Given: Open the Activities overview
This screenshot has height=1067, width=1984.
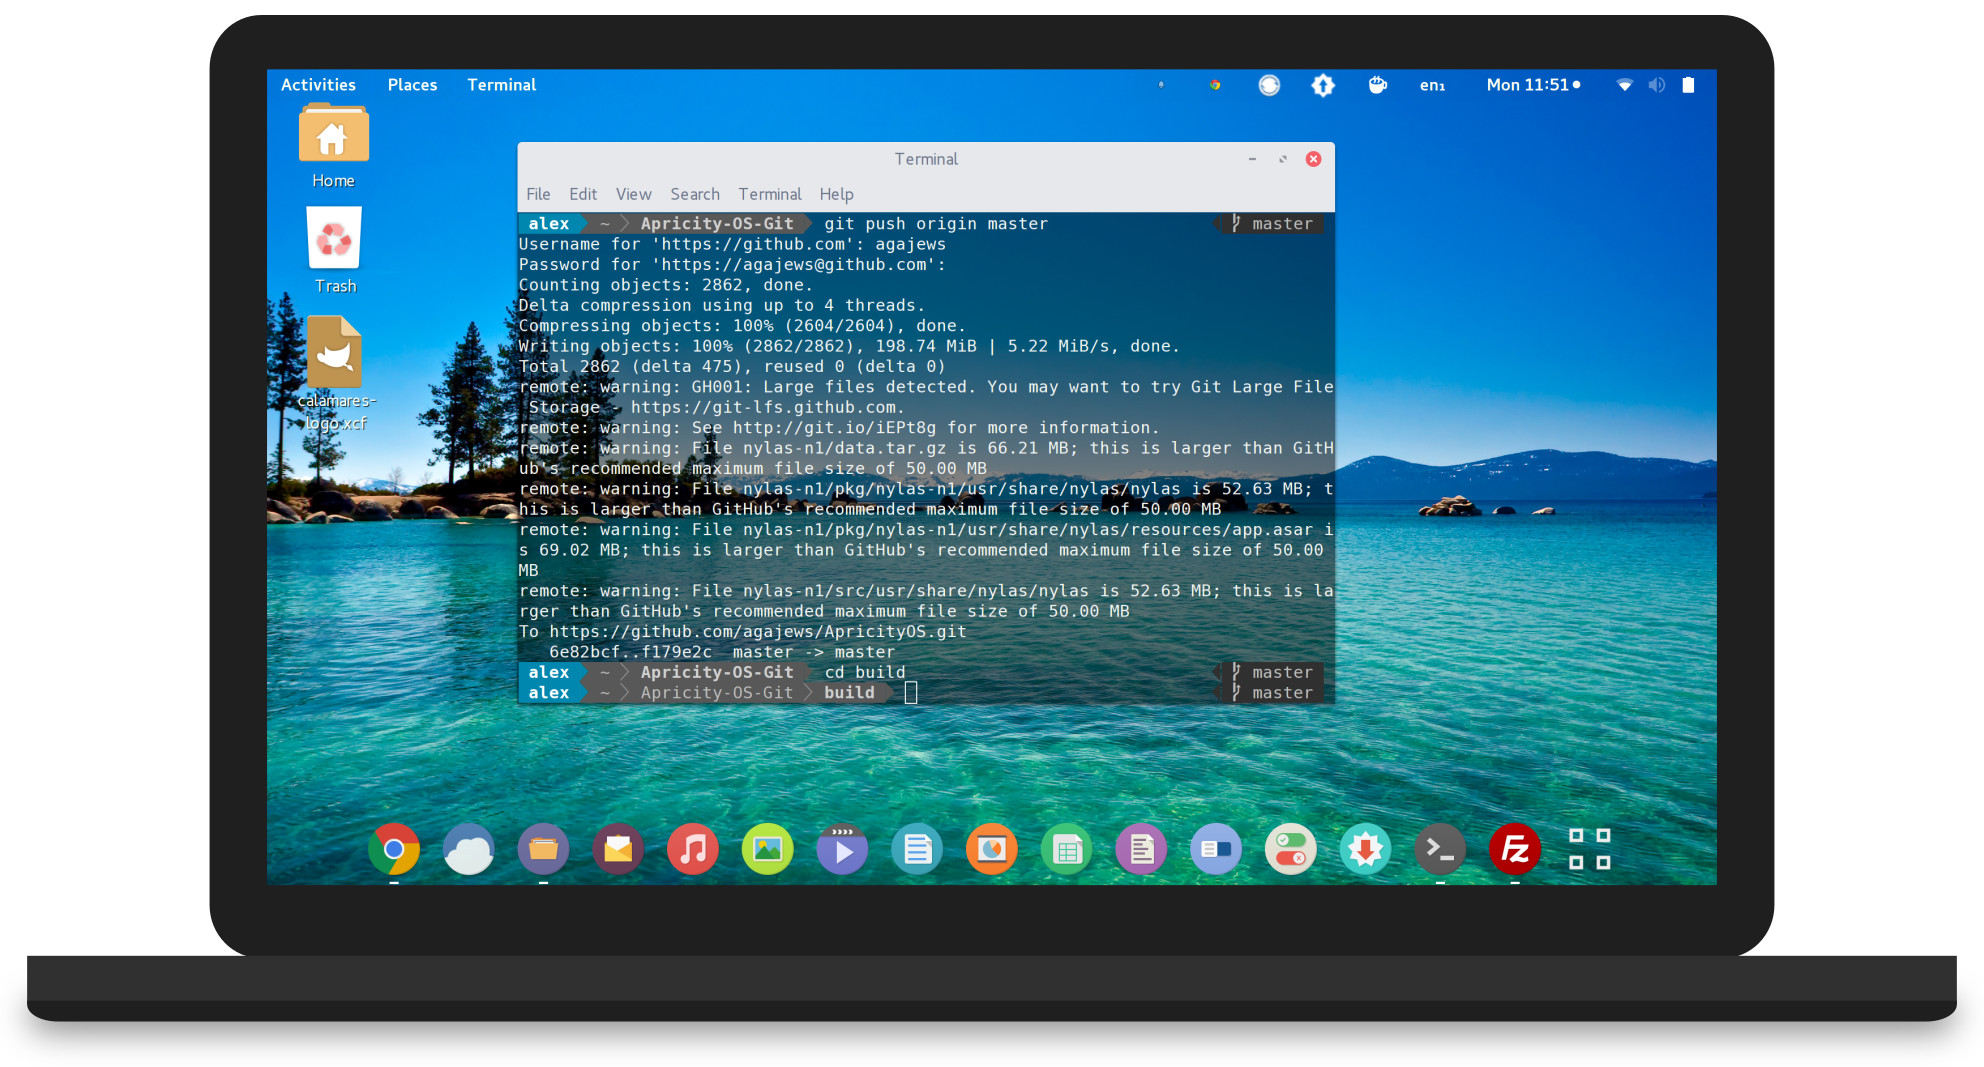Looking at the screenshot, I should pos(318,85).
